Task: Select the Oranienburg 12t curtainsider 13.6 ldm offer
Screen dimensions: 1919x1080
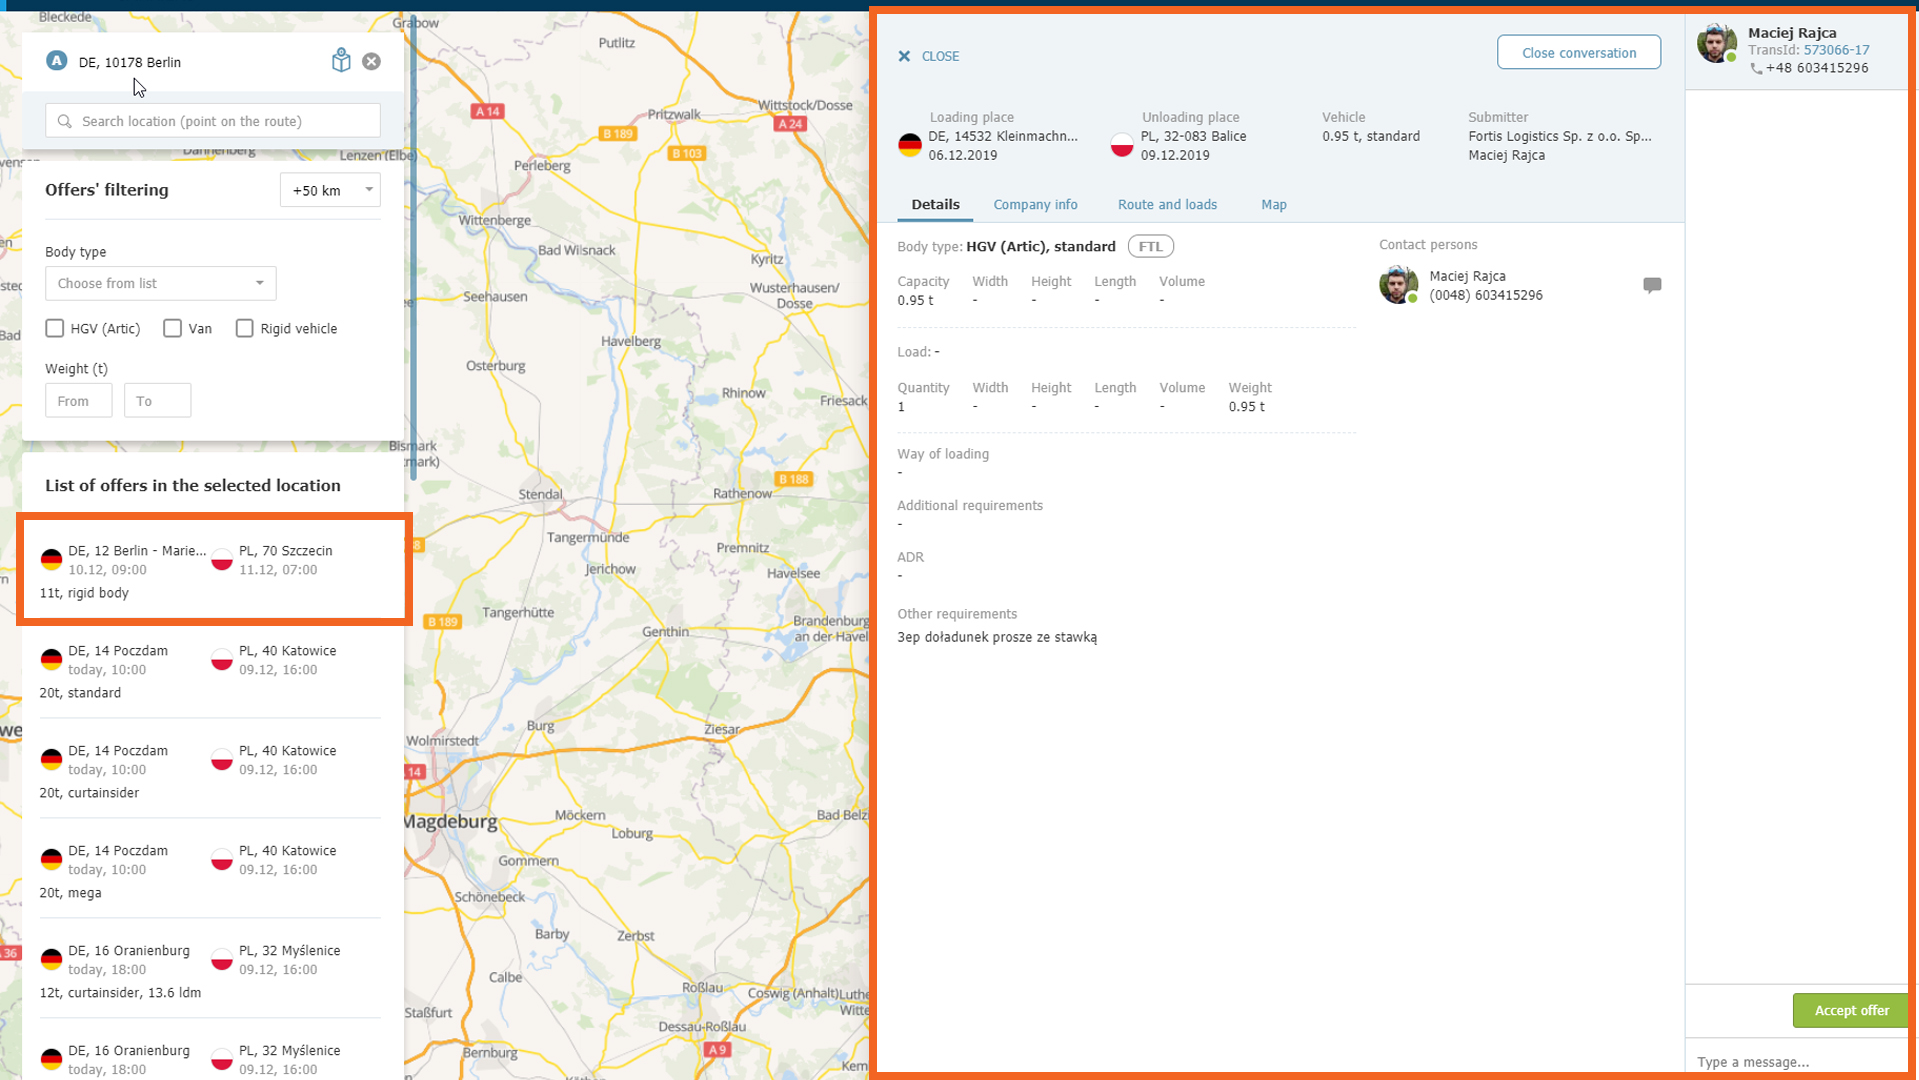Action: (x=211, y=970)
